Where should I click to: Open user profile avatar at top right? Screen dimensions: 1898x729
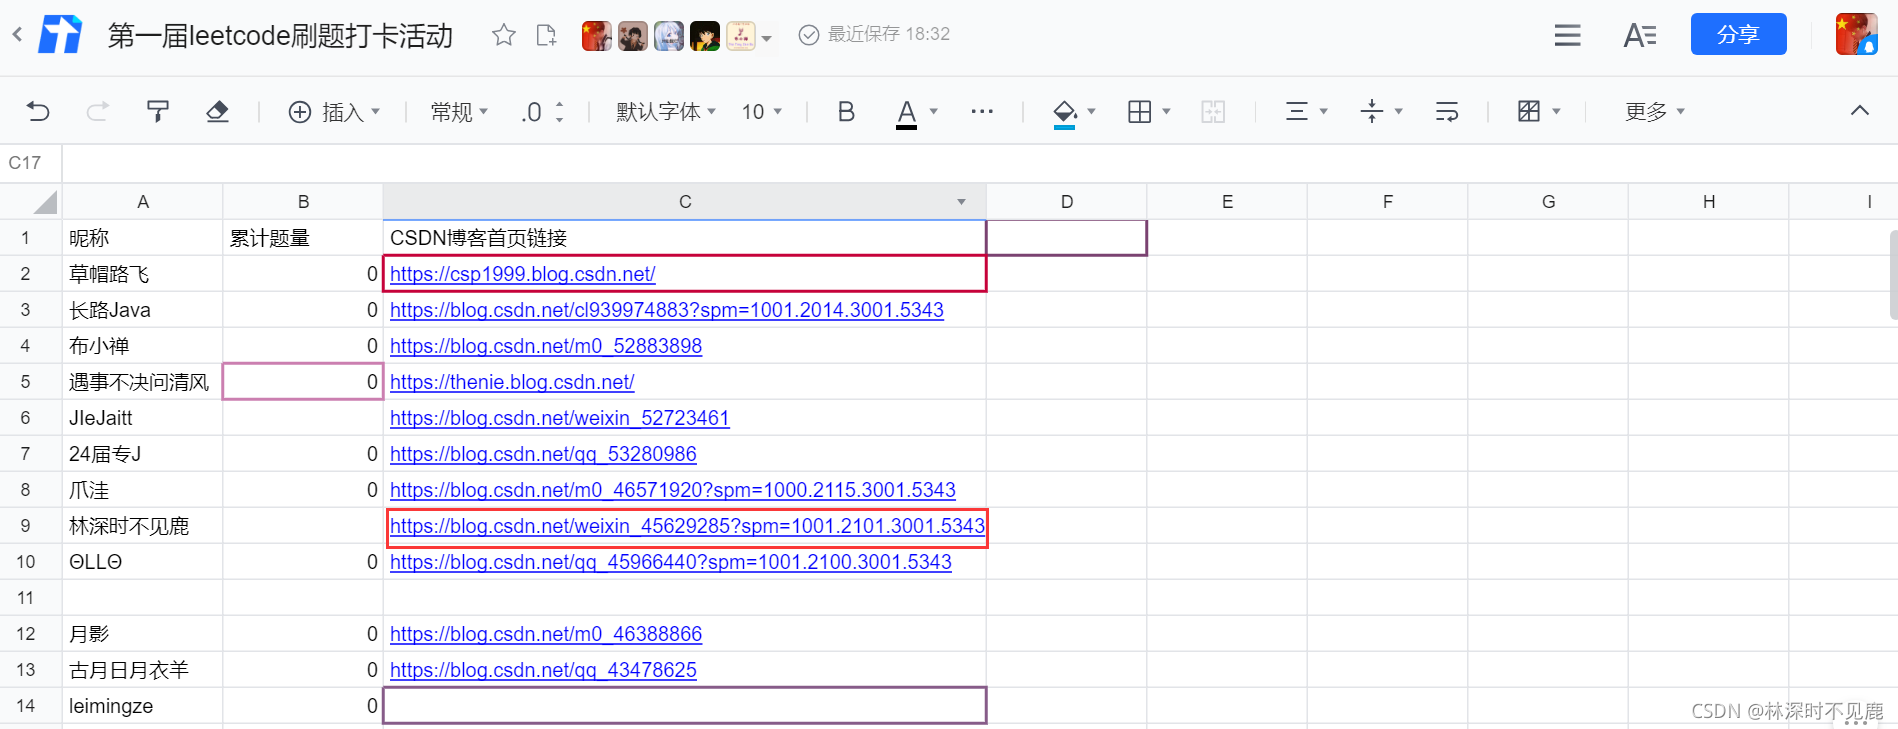click(x=1857, y=34)
